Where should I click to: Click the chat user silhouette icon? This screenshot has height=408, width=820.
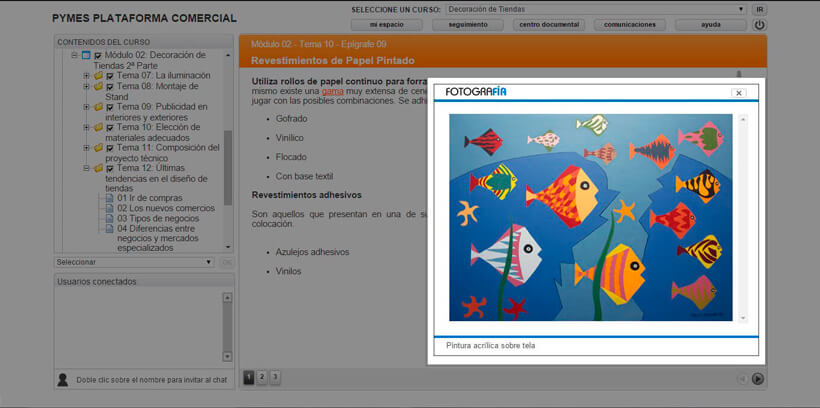coord(62,380)
